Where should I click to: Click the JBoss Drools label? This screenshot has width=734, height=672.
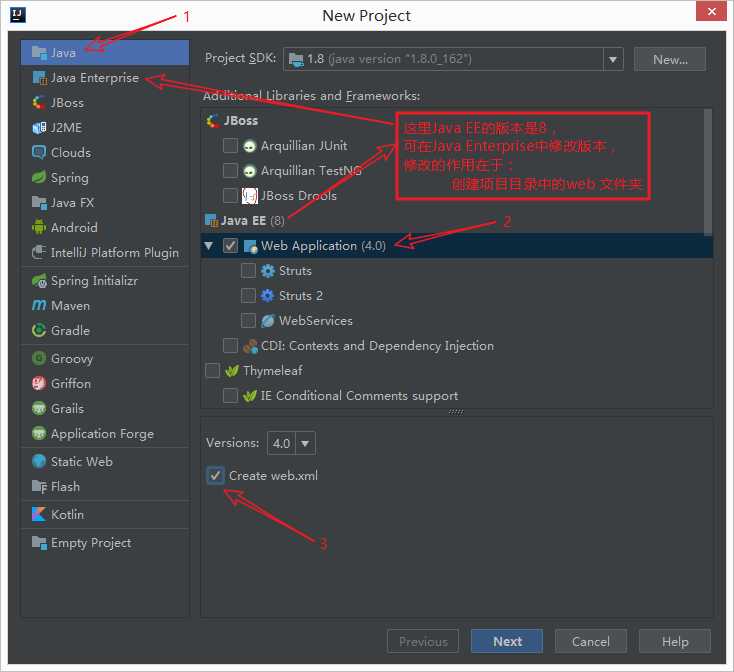pyautogui.click(x=299, y=196)
